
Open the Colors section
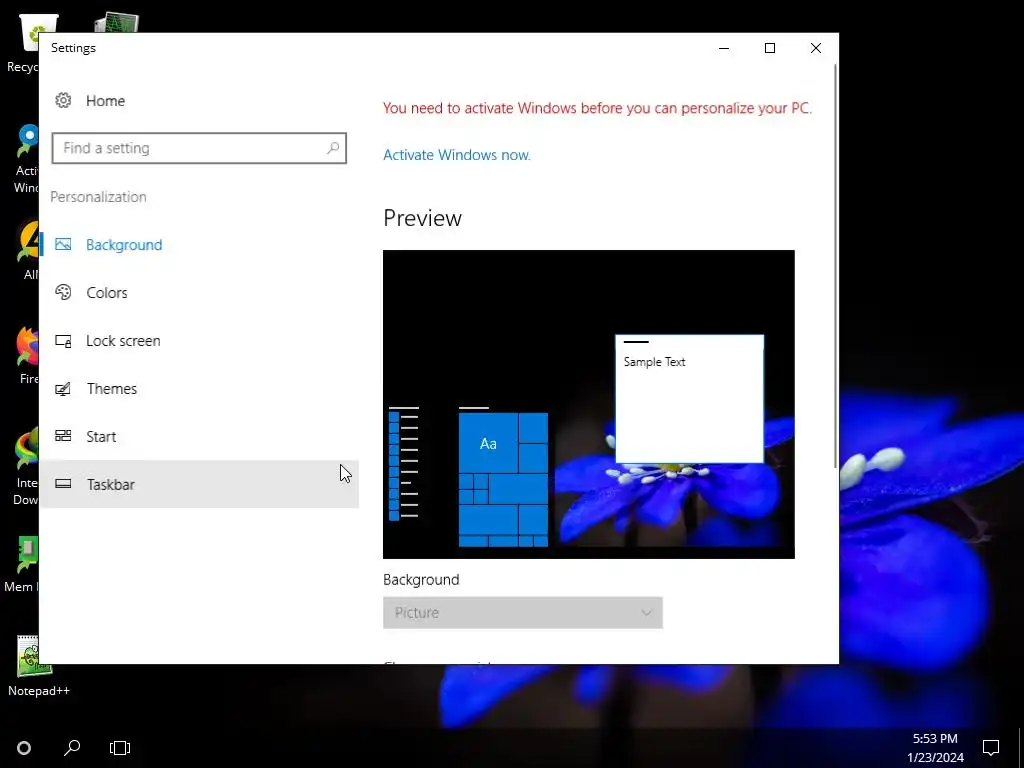199,293
